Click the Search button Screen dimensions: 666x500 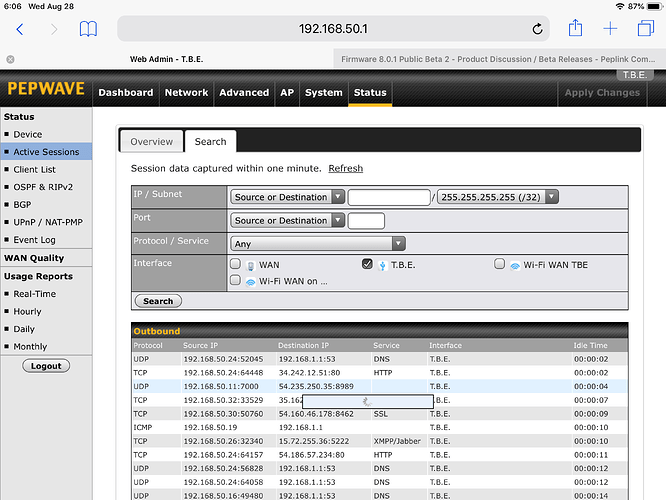[158, 300]
